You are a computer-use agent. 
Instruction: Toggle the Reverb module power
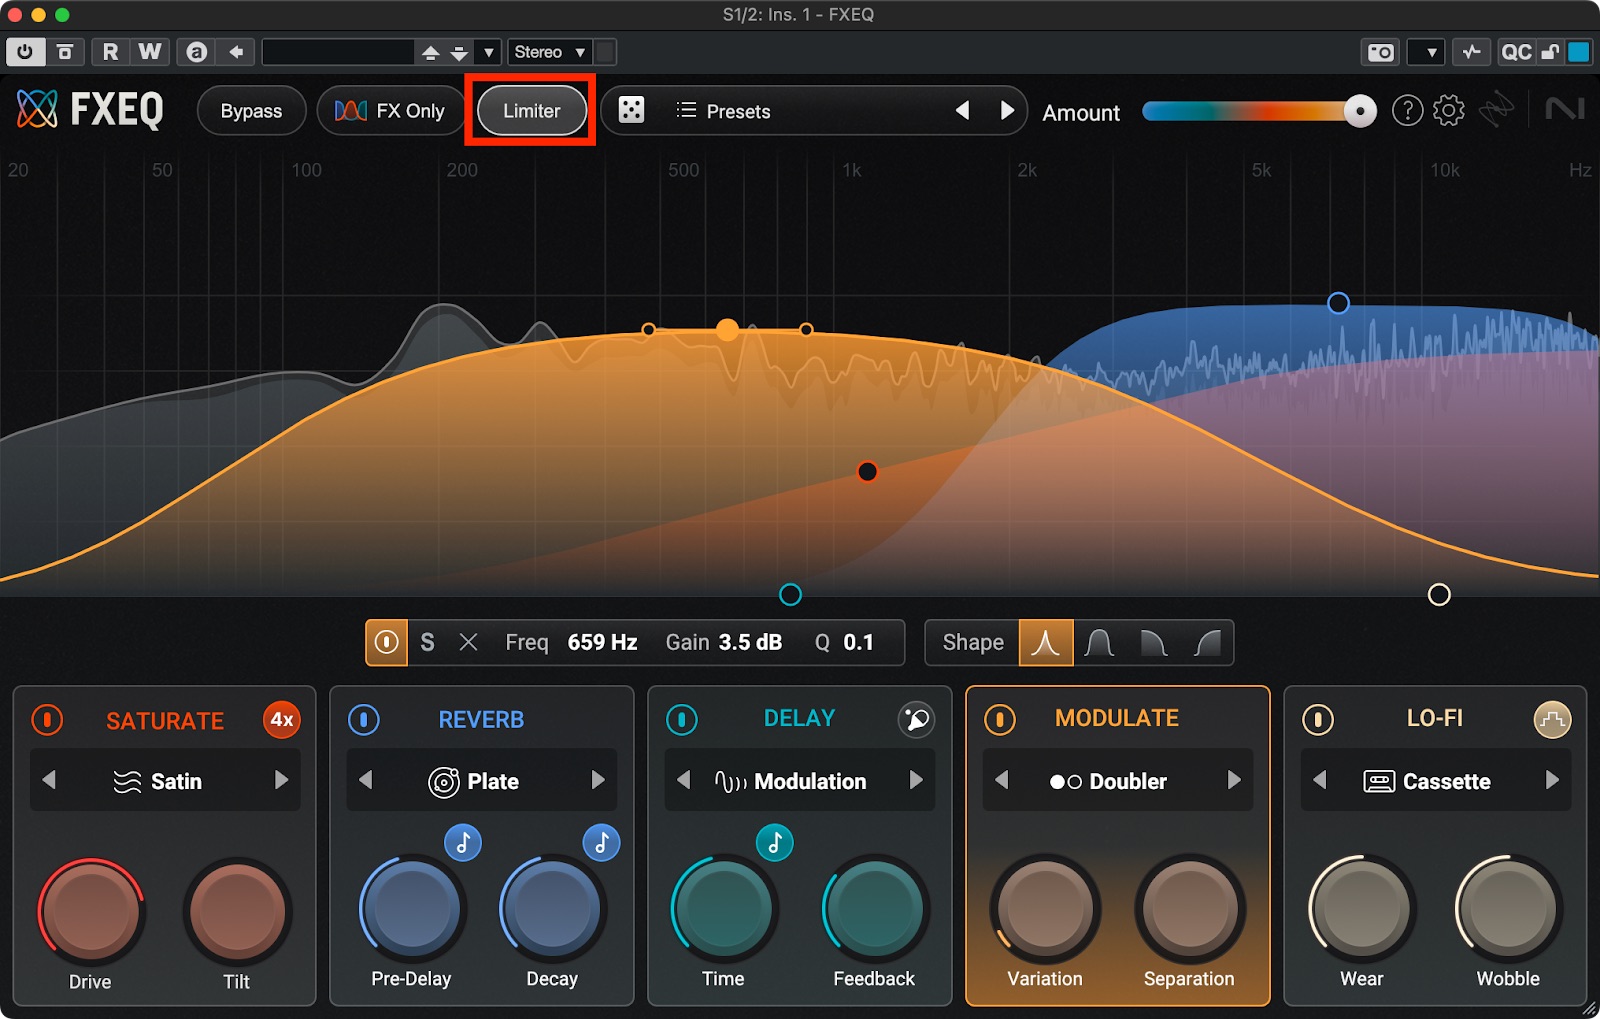[364, 720]
